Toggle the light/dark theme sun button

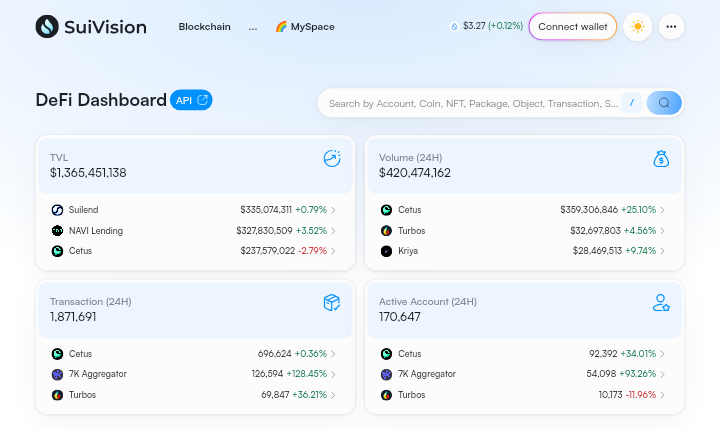(x=637, y=27)
